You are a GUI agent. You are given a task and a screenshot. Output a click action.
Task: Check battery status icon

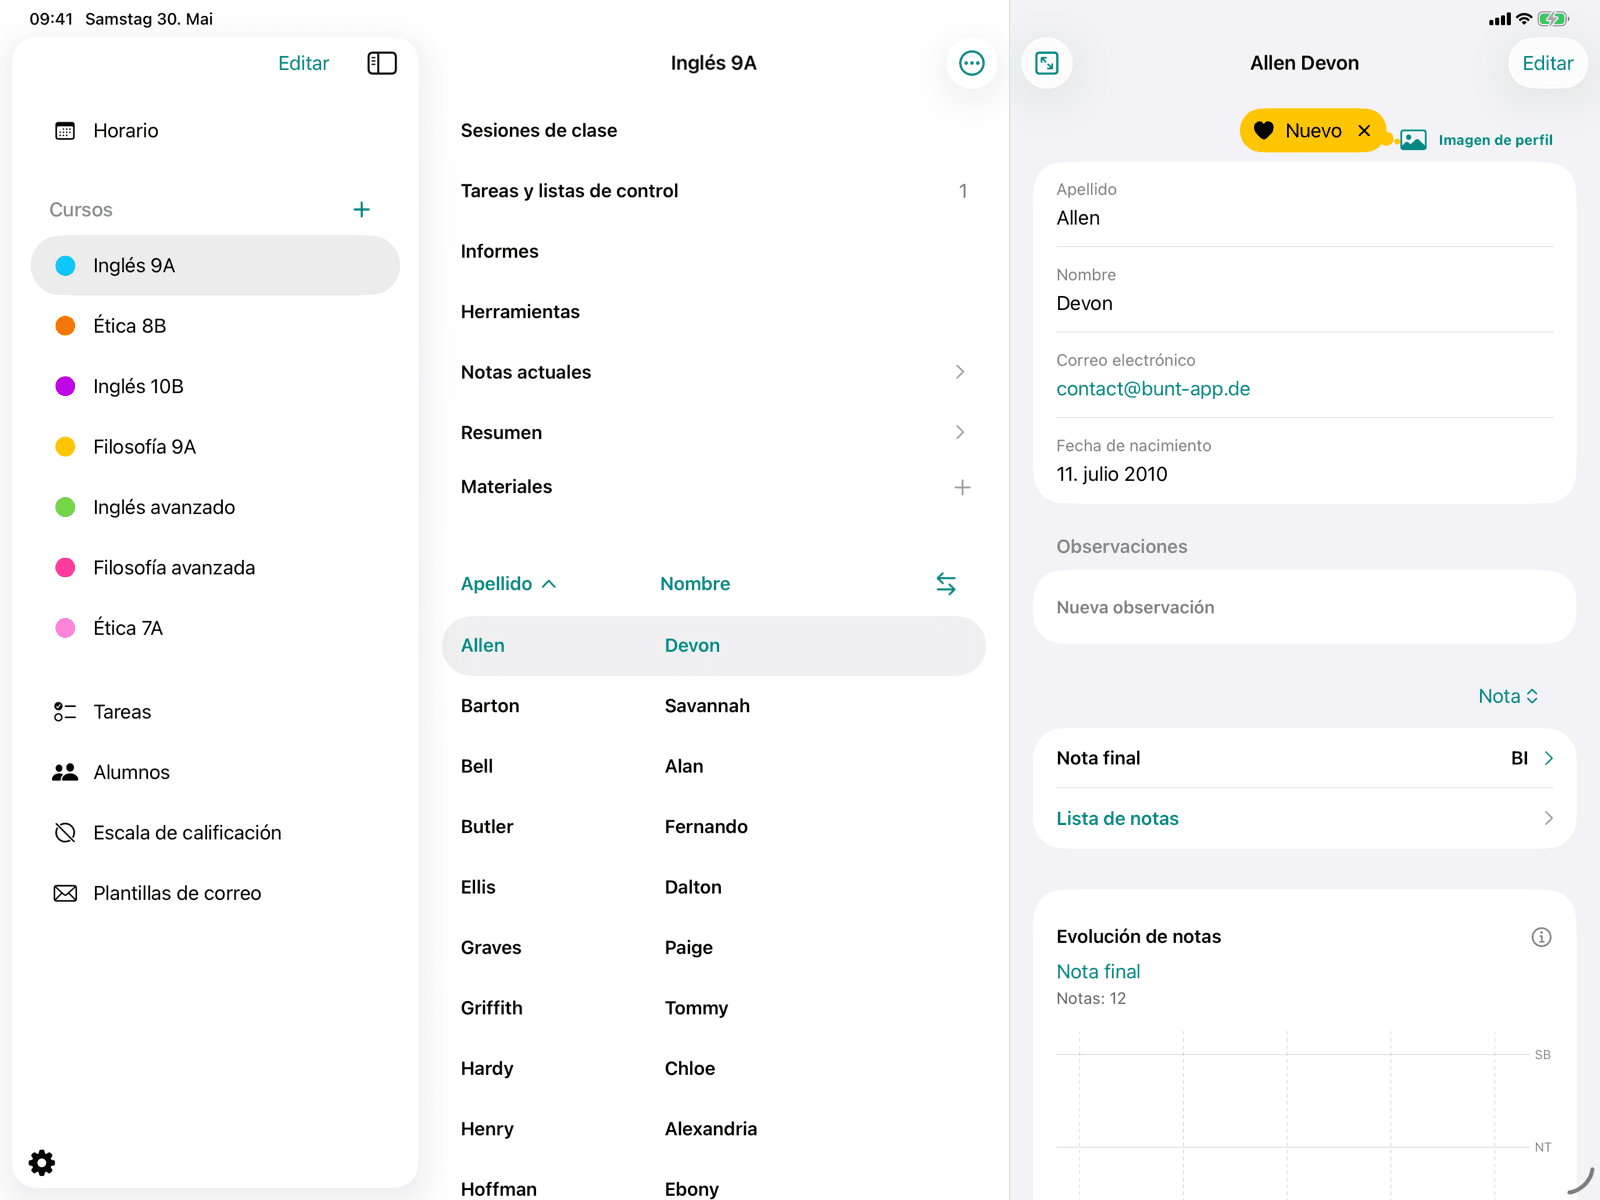click(x=1553, y=19)
